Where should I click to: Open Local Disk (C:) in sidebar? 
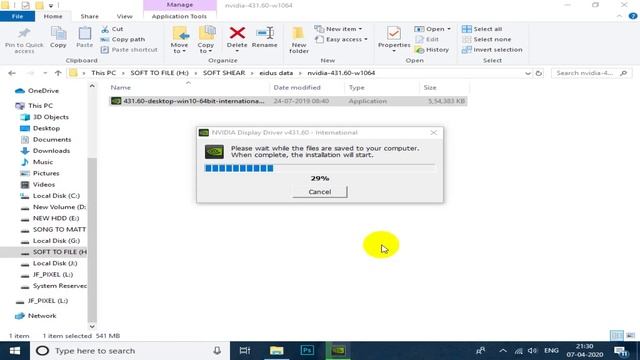coord(56,196)
